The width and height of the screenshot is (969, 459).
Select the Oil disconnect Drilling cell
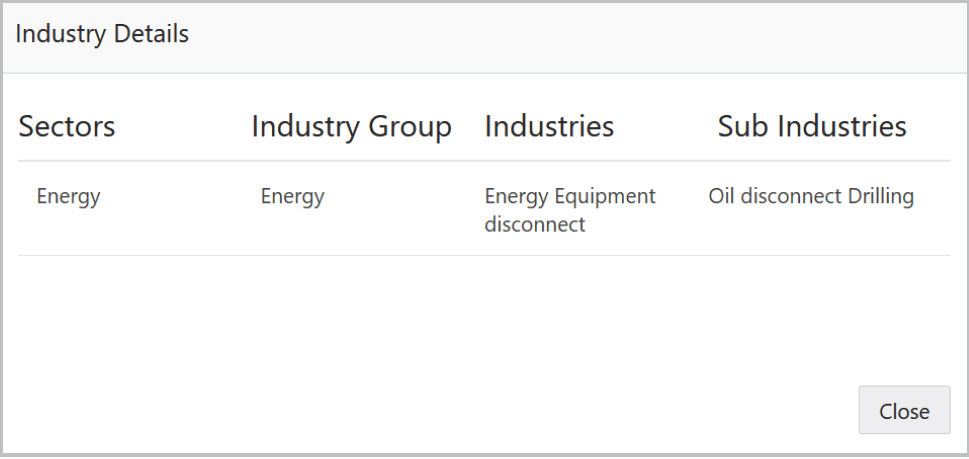click(x=811, y=196)
